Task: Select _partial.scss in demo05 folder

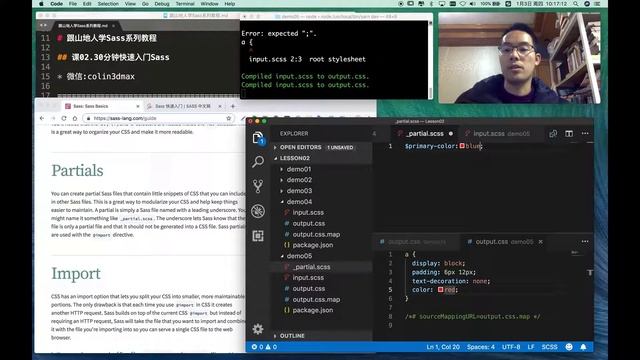Action: (x=322, y=267)
